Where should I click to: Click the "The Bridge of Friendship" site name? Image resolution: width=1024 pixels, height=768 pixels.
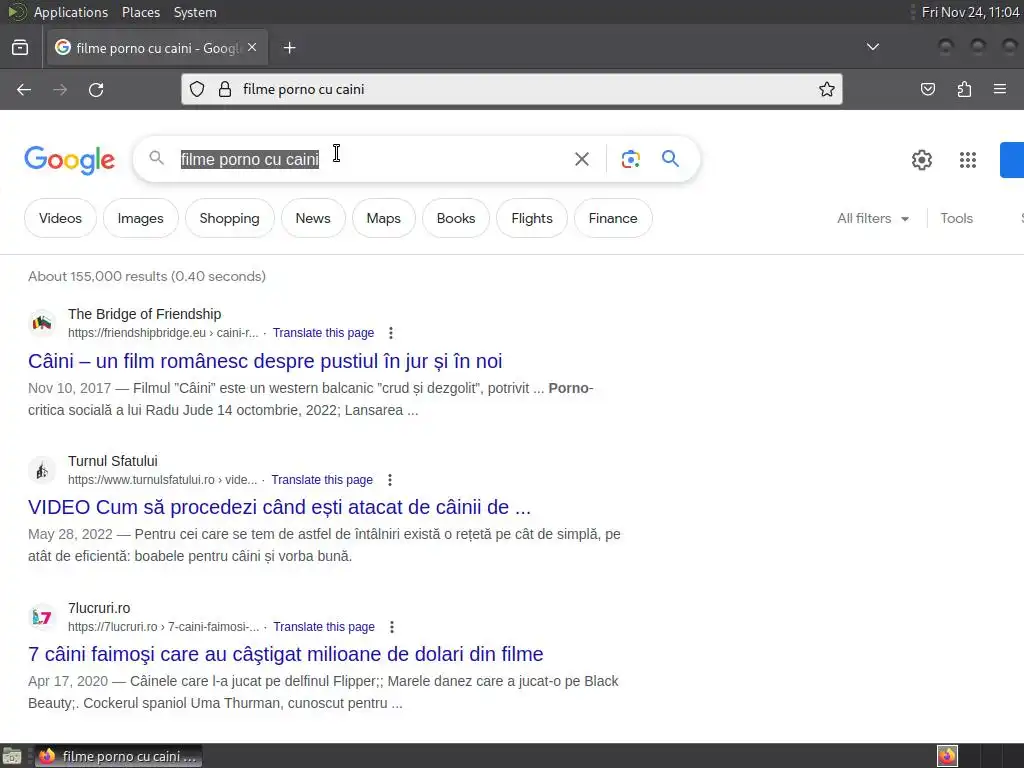[x=144, y=314]
